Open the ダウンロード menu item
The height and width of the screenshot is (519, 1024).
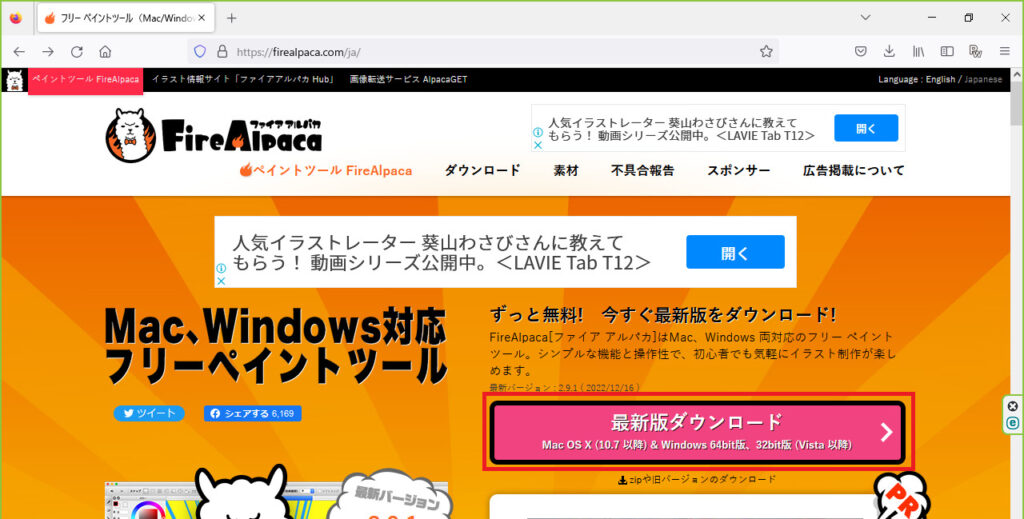tap(483, 170)
